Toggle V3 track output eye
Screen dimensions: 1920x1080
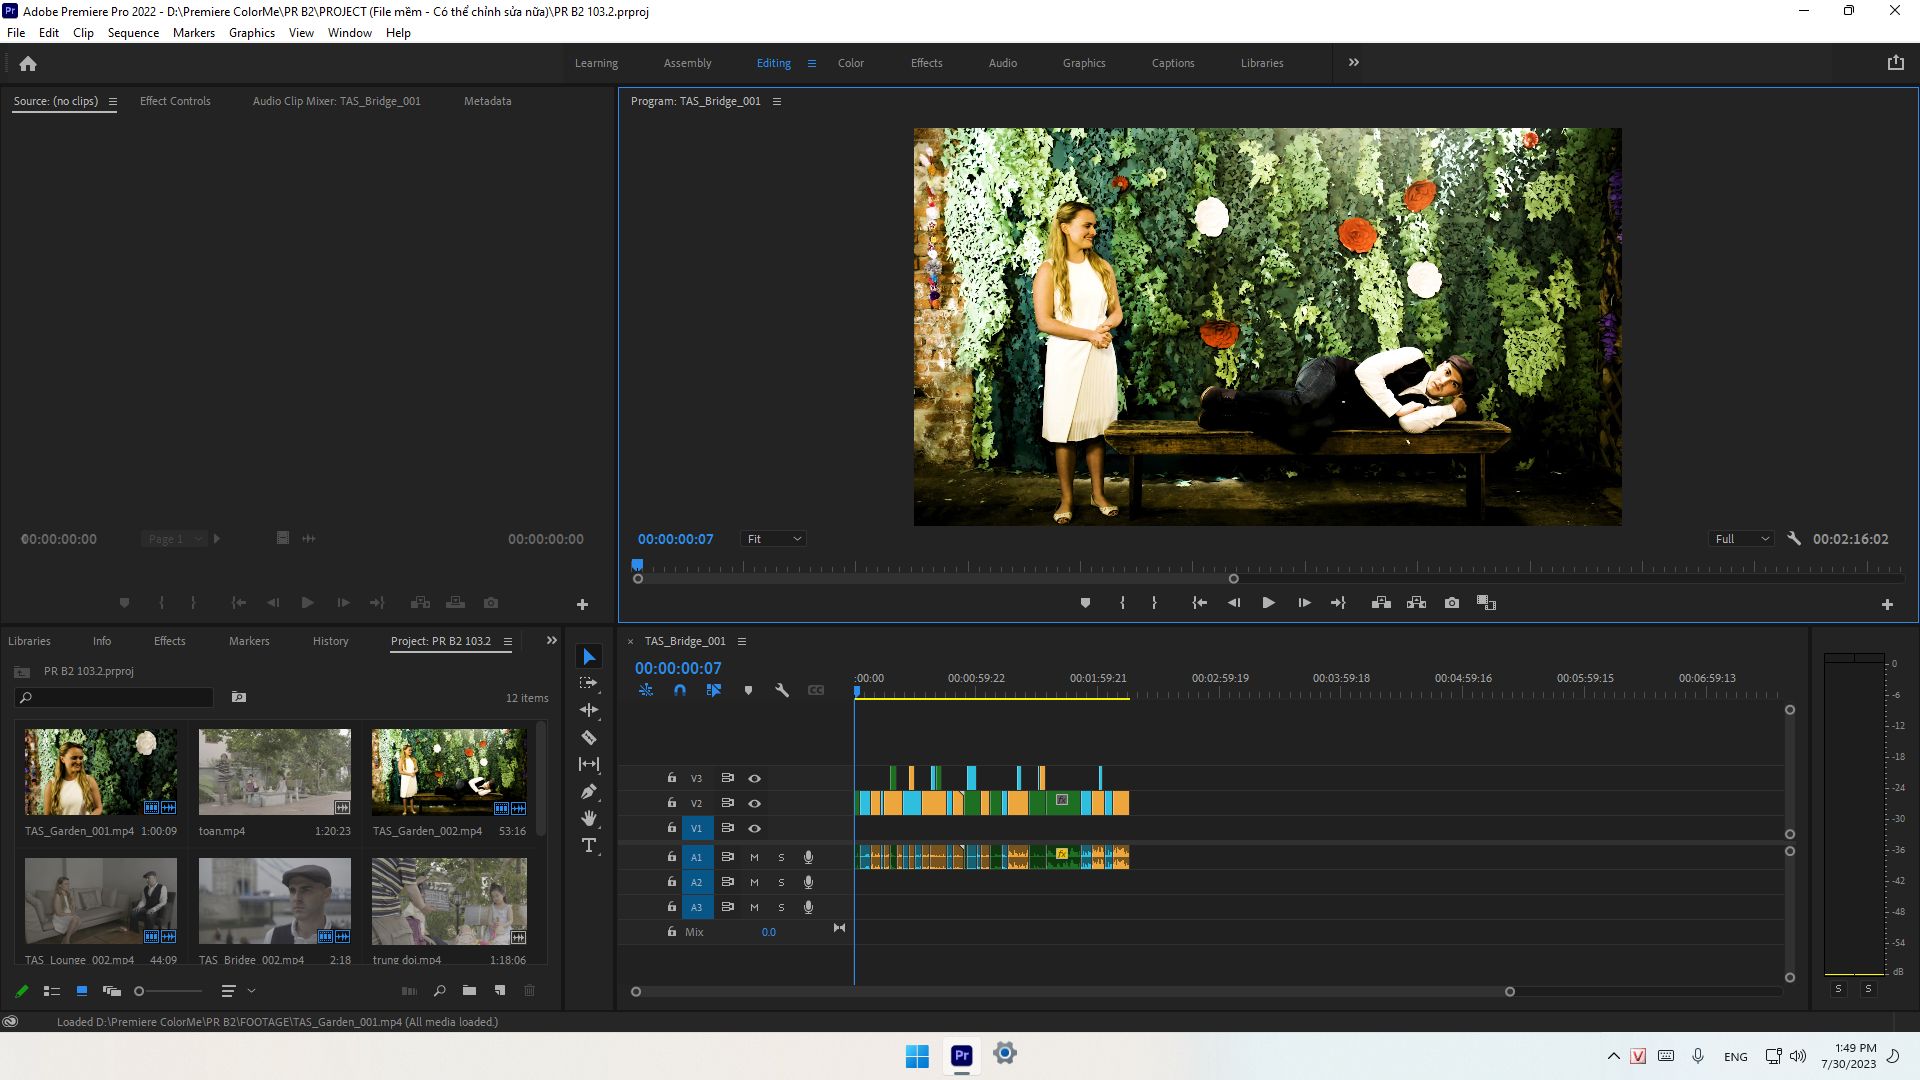pos(755,778)
